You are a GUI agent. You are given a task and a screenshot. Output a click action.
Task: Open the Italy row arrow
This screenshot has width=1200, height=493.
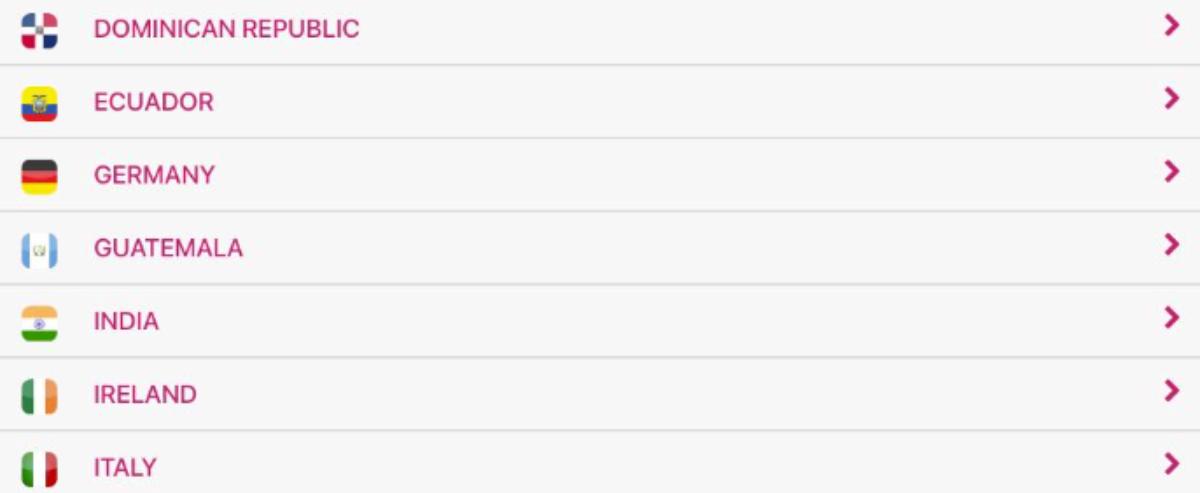click(x=1172, y=463)
